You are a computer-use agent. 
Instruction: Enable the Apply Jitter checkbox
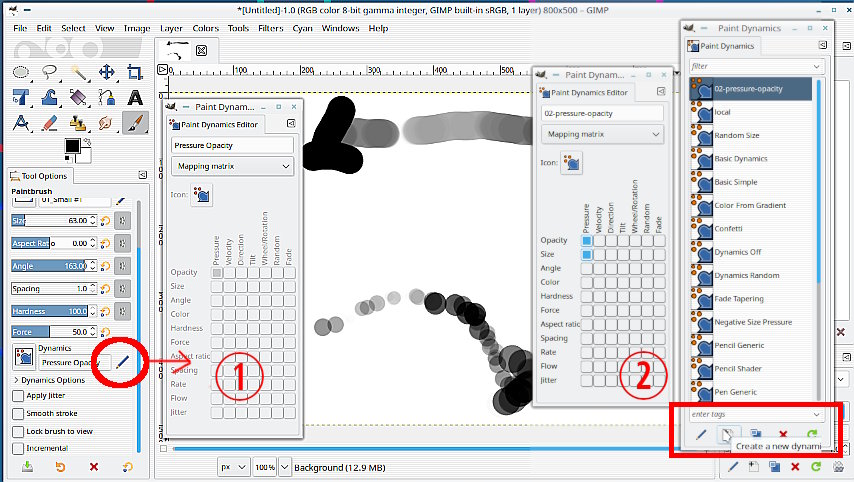tap(18, 395)
